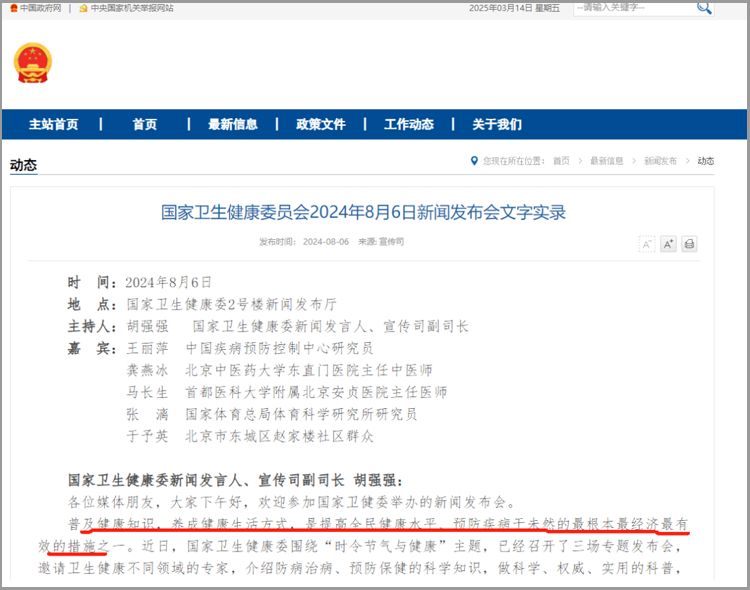Screen dimensions: 750x590
Task: Open the 首页 tab in navigation bar
Action: coord(145,125)
